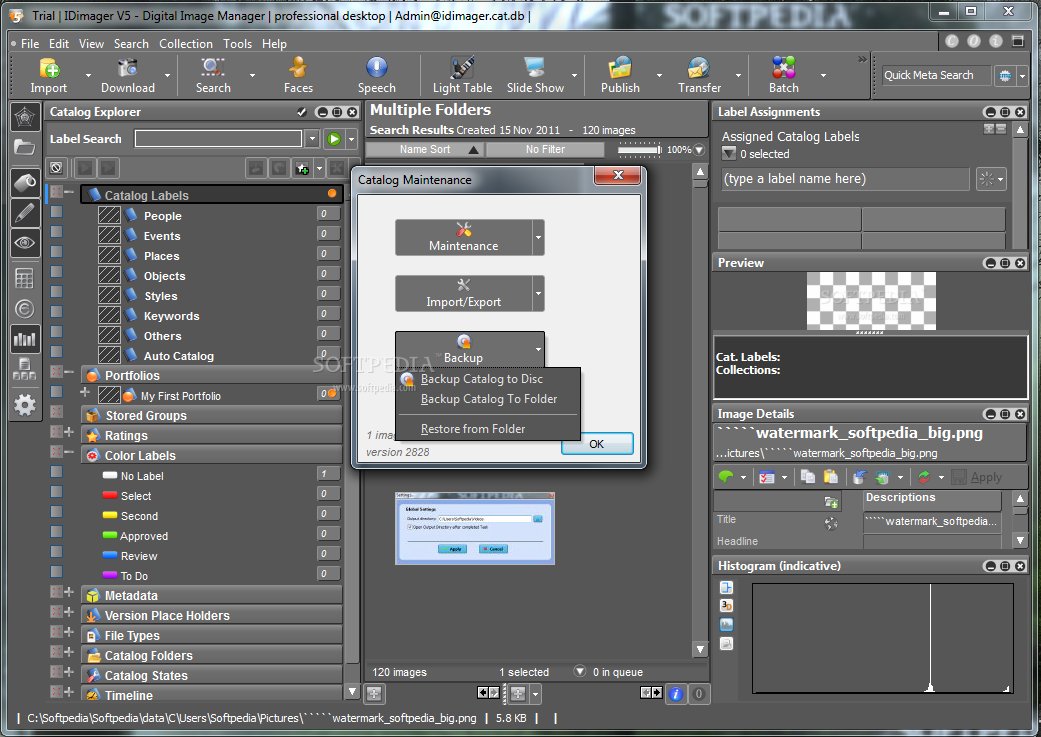Open the Faces tool
Screen dimensions: 1041x737
pos(298,75)
